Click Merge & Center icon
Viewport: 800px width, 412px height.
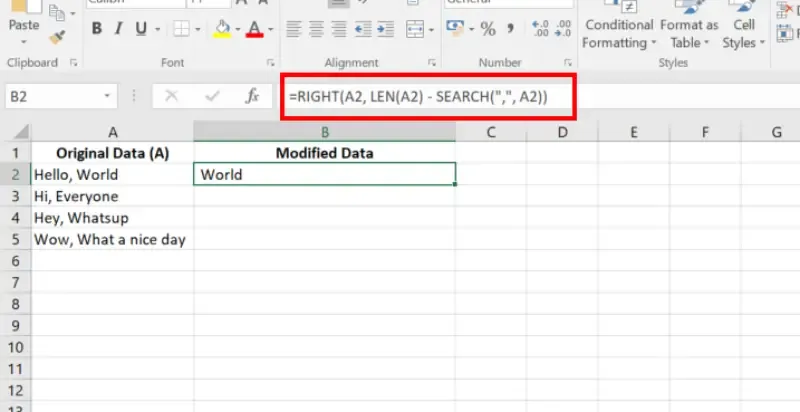pyautogui.click(x=415, y=29)
